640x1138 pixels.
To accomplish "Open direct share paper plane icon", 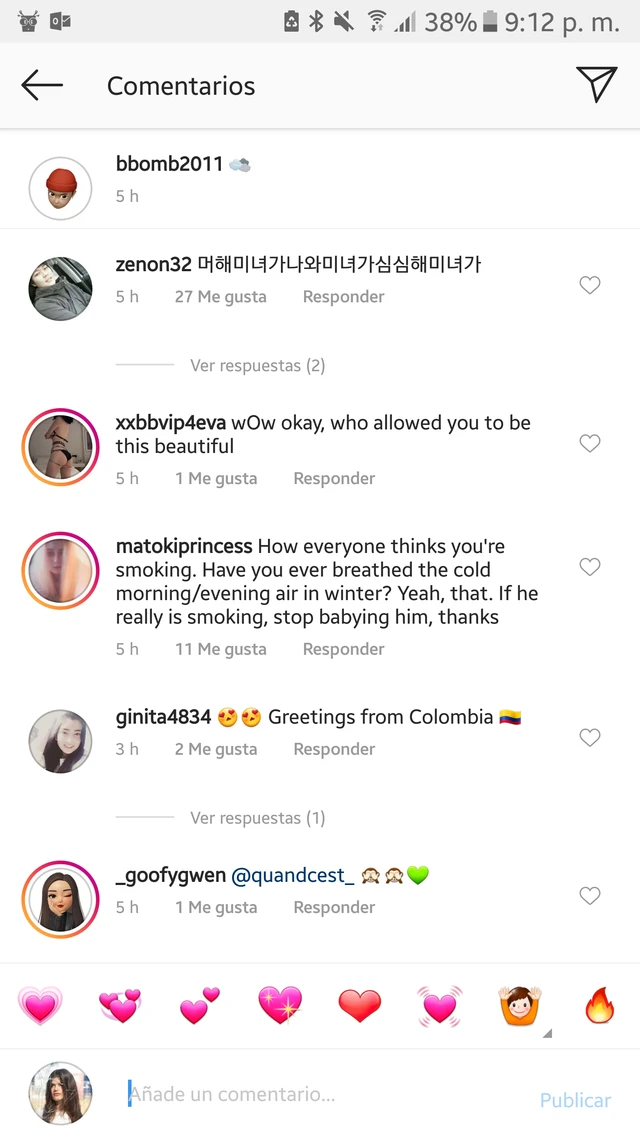I will click(x=596, y=84).
